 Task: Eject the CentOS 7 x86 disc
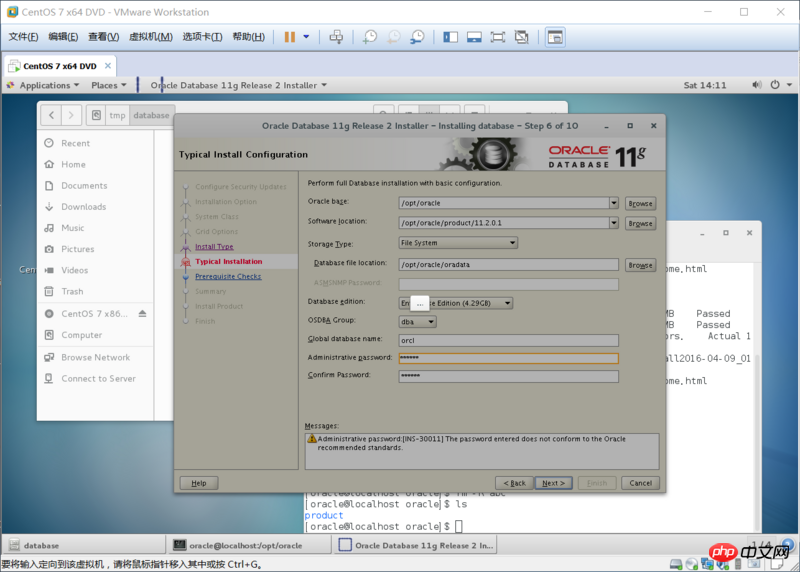pyautogui.click(x=142, y=313)
